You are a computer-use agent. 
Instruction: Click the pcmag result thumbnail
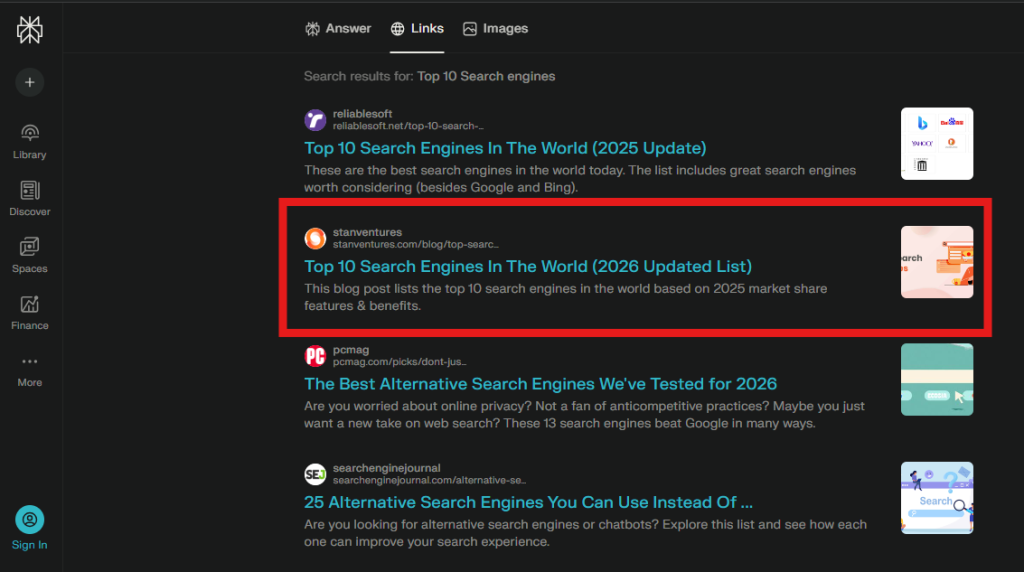(936, 380)
